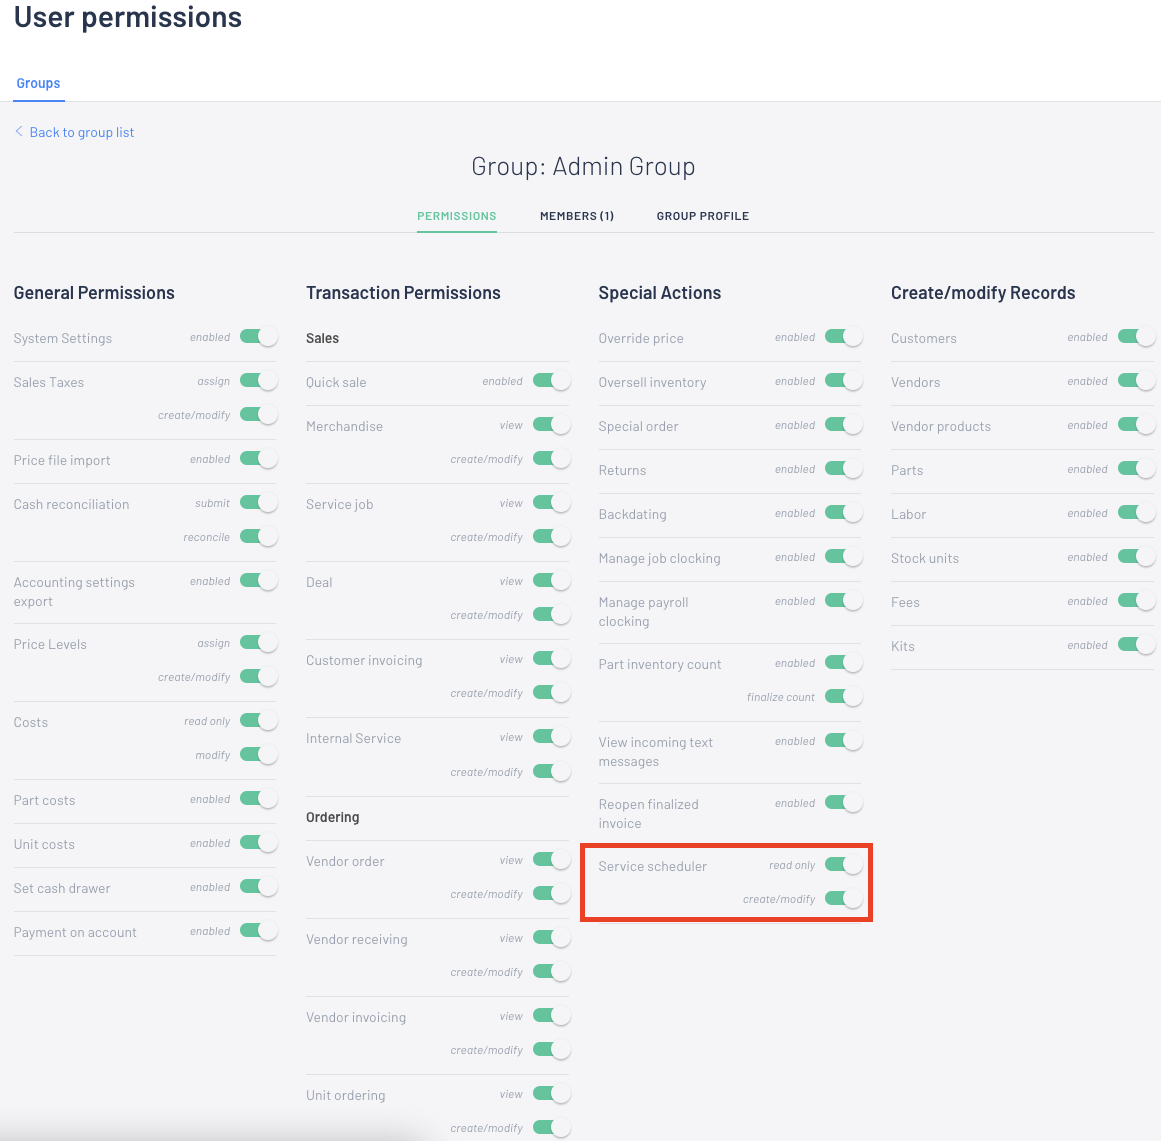This screenshot has height=1141, width=1161.
Task: Toggle Merchandise view switch
Action: (552, 425)
